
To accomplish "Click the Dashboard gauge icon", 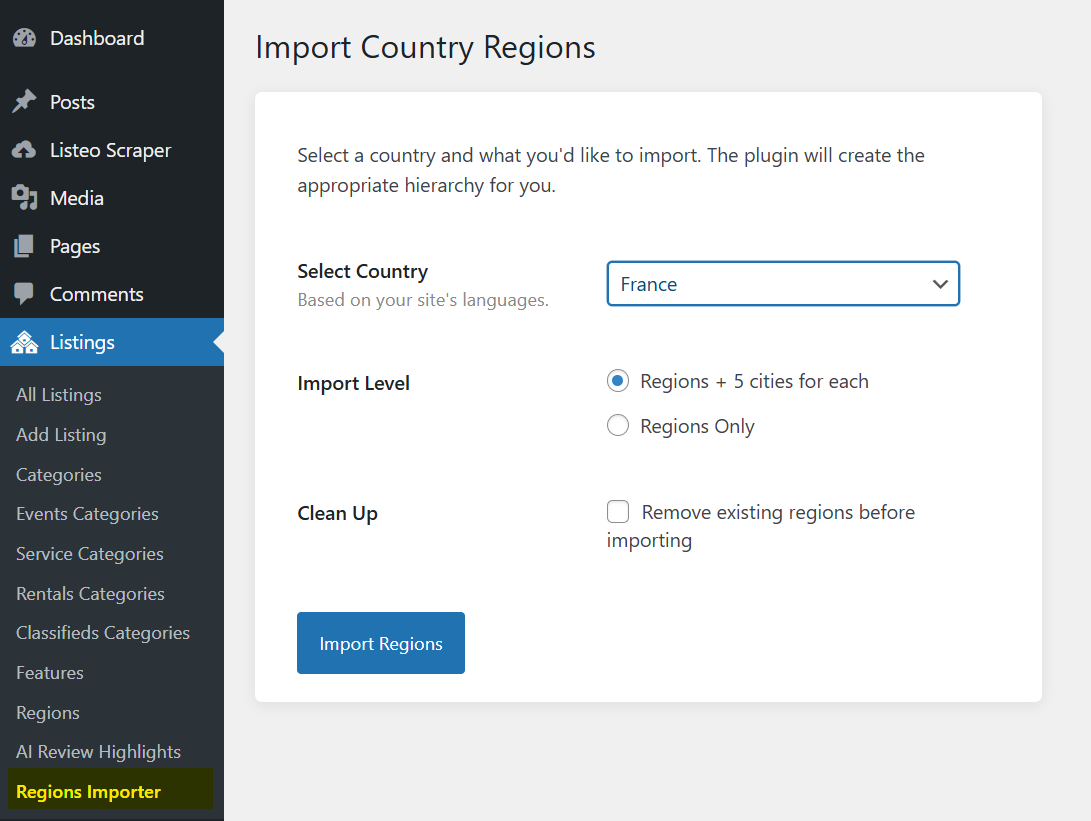I will pyautogui.click(x=24, y=39).
